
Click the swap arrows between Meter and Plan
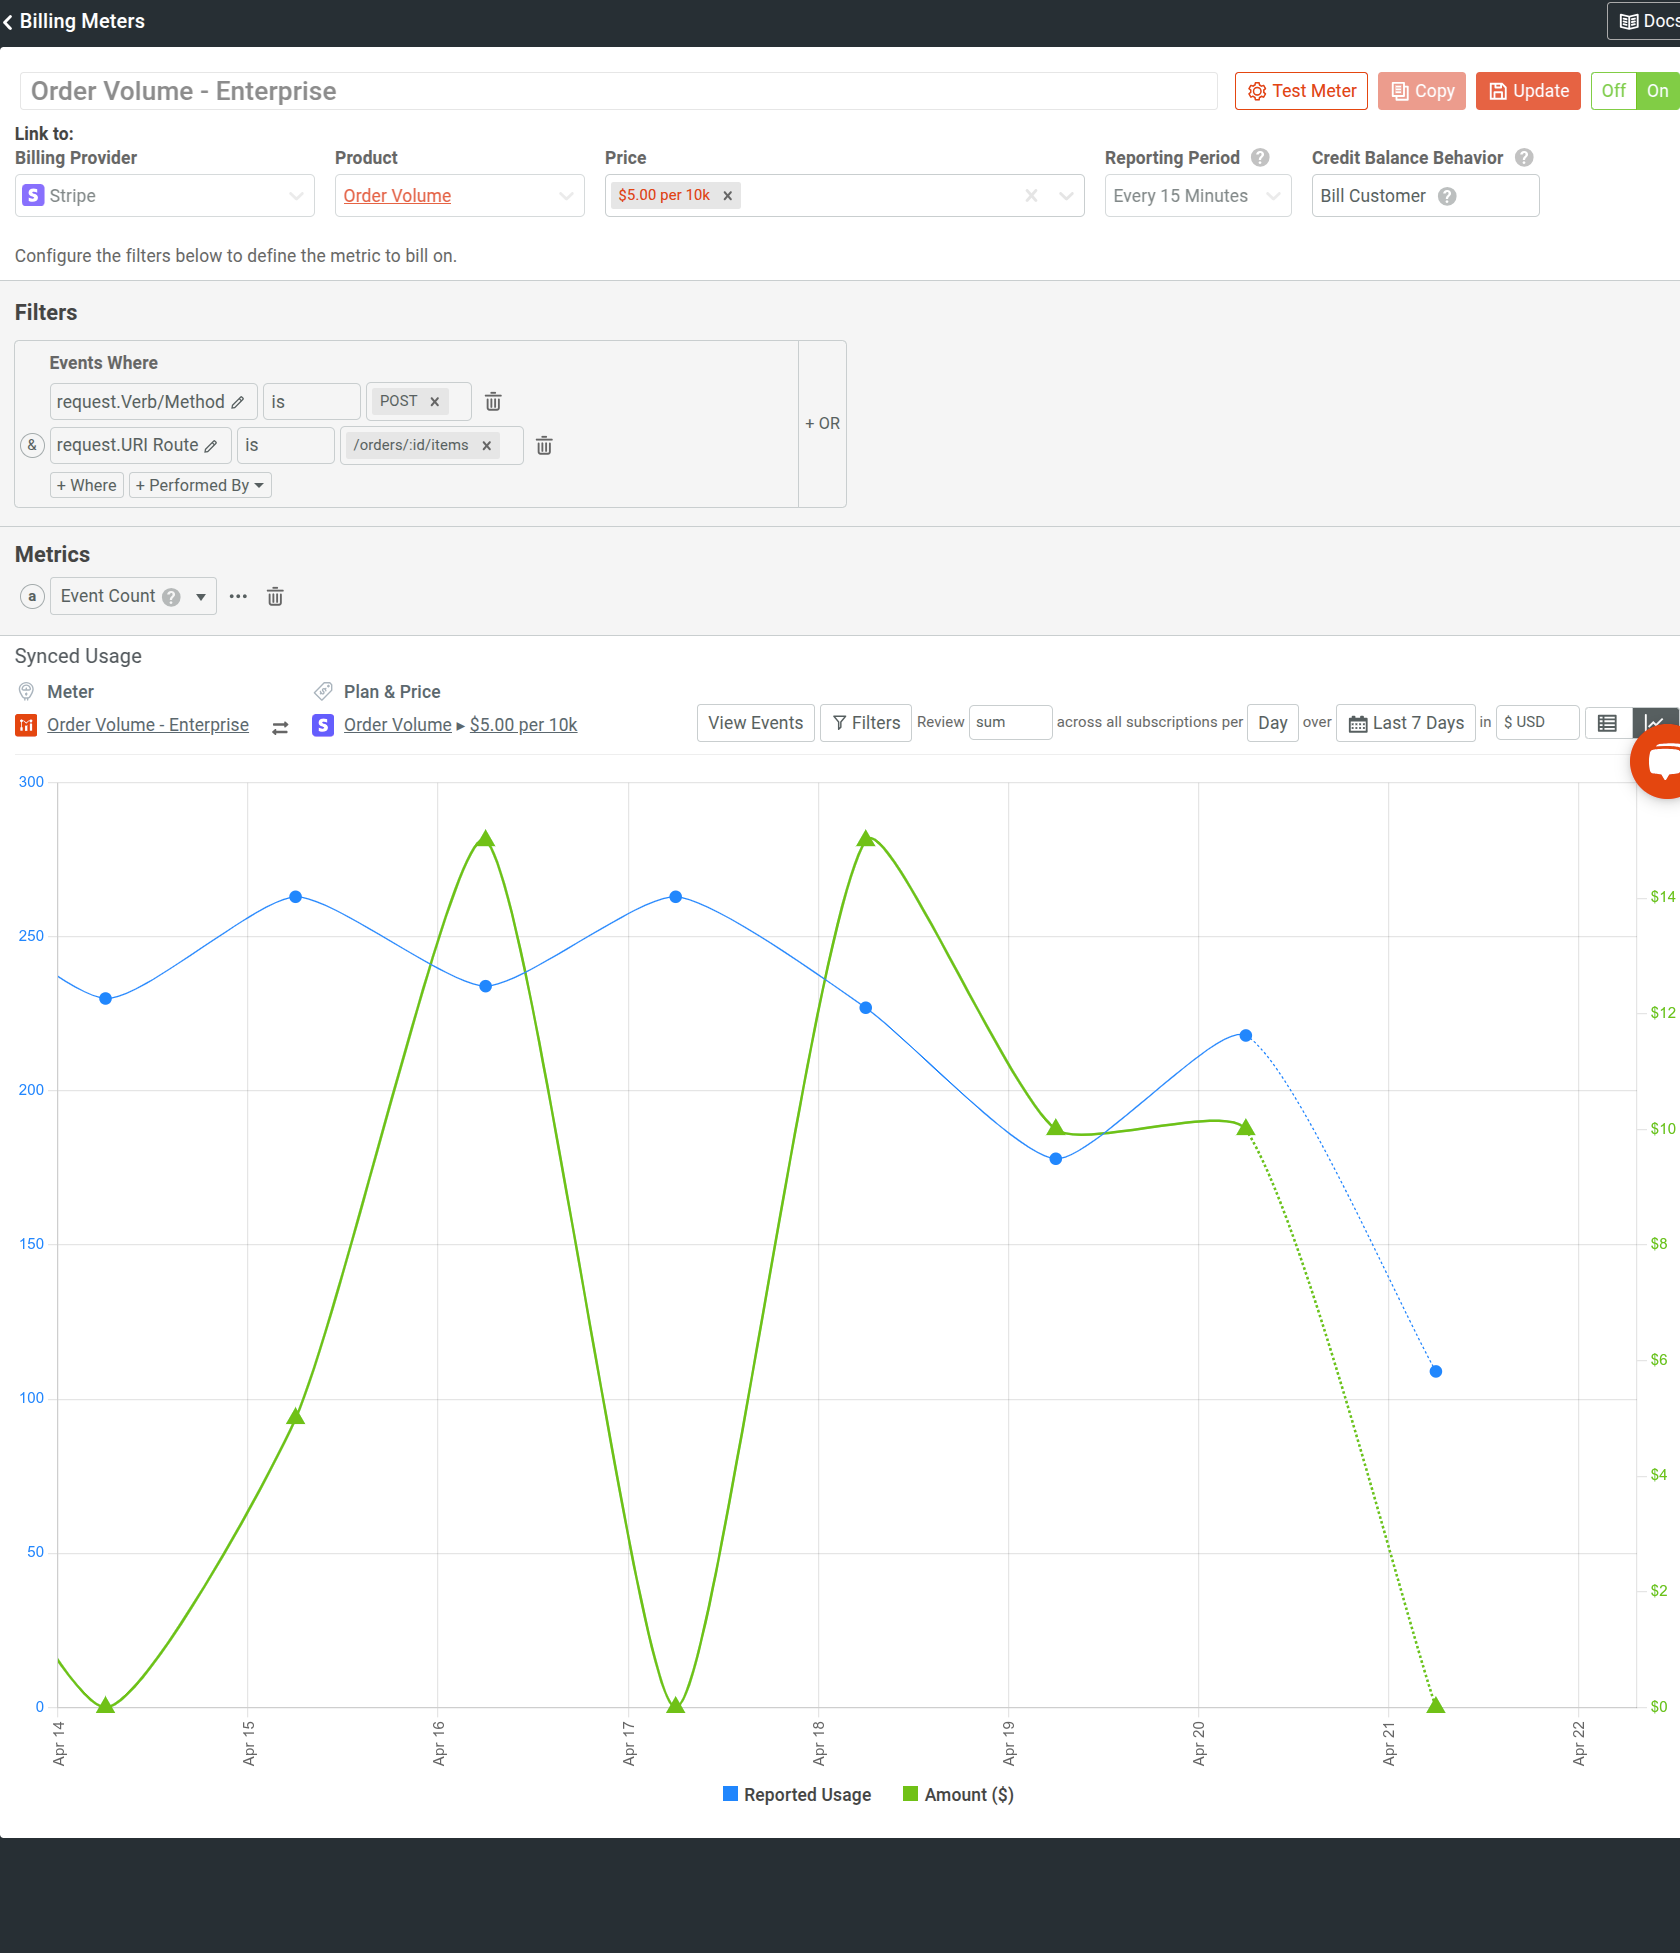pyautogui.click(x=280, y=727)
